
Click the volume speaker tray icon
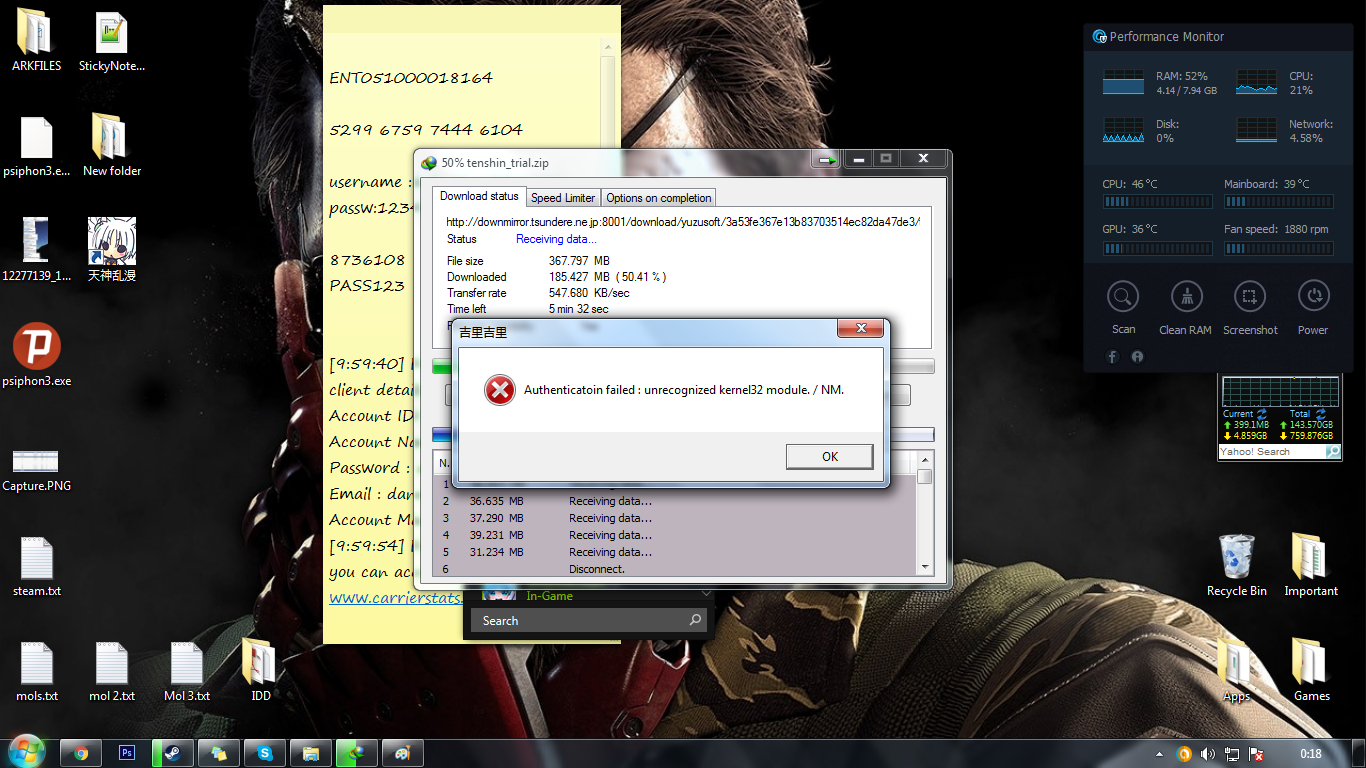1208,754
